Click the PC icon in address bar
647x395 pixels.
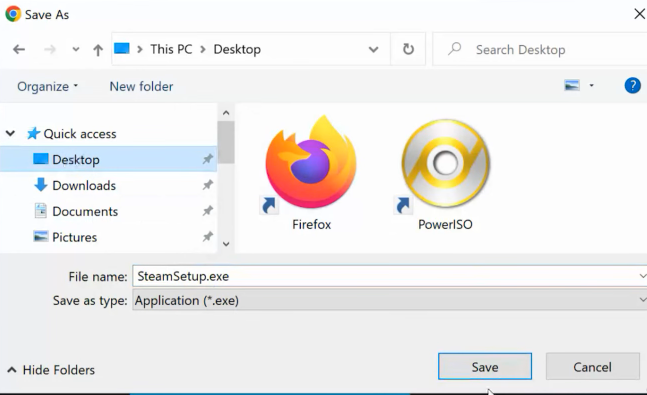122,49
